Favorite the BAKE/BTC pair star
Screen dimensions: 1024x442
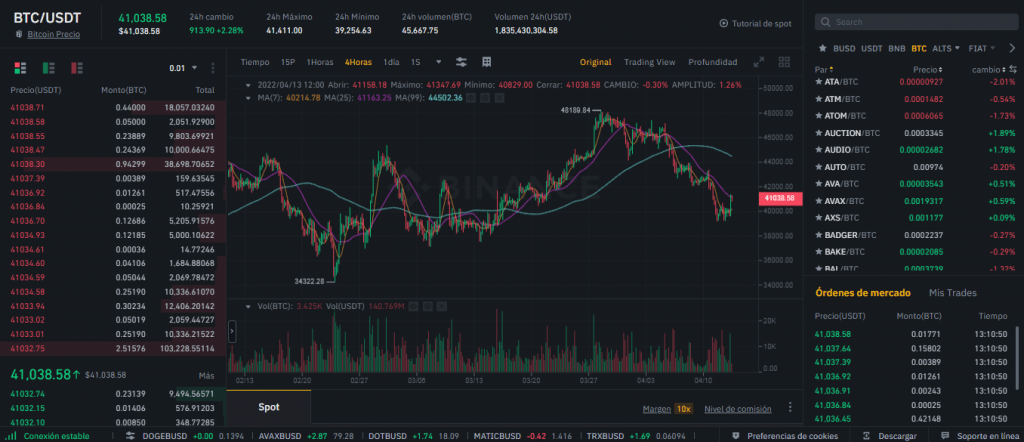tap(819, 252)
